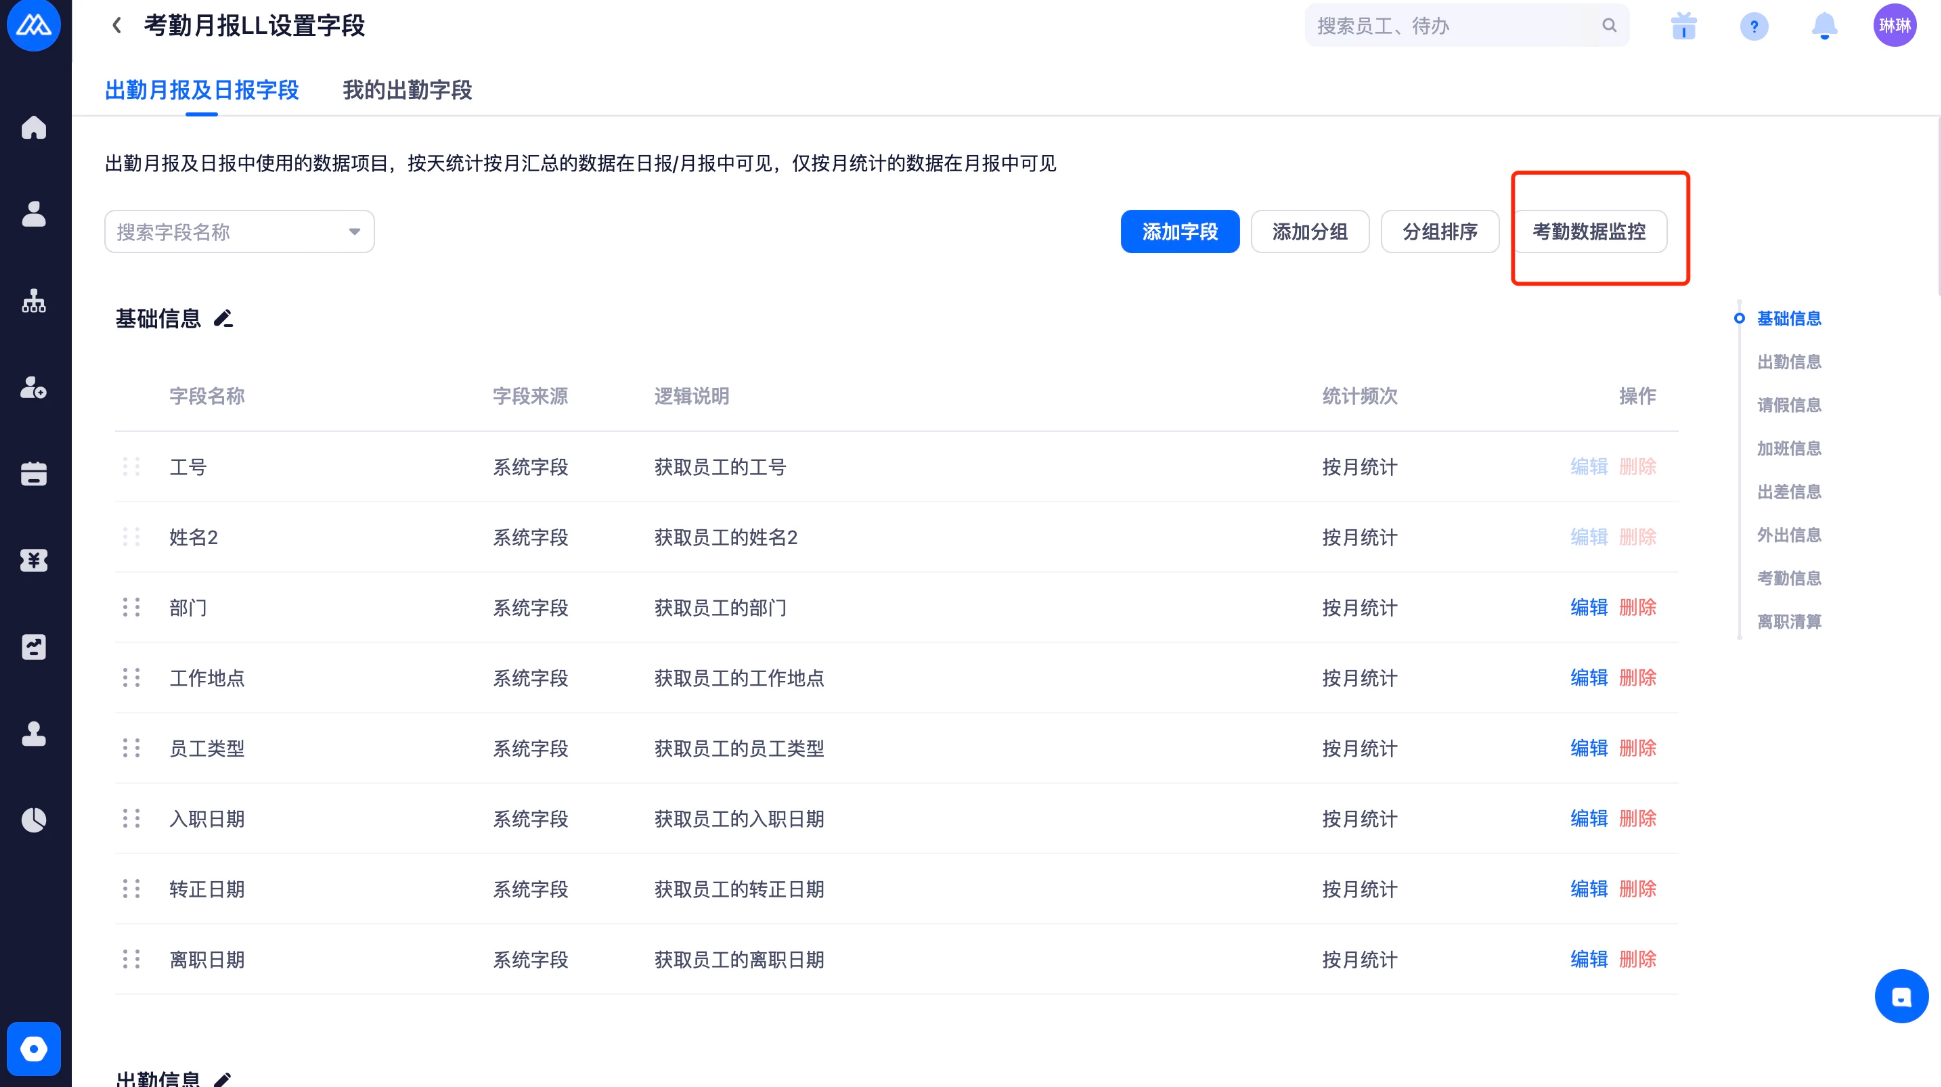Screen dimensions: 1941x1087
Task: Edit the 工作地点 field
Action: pyautogui.click(x=1589, y=677)
